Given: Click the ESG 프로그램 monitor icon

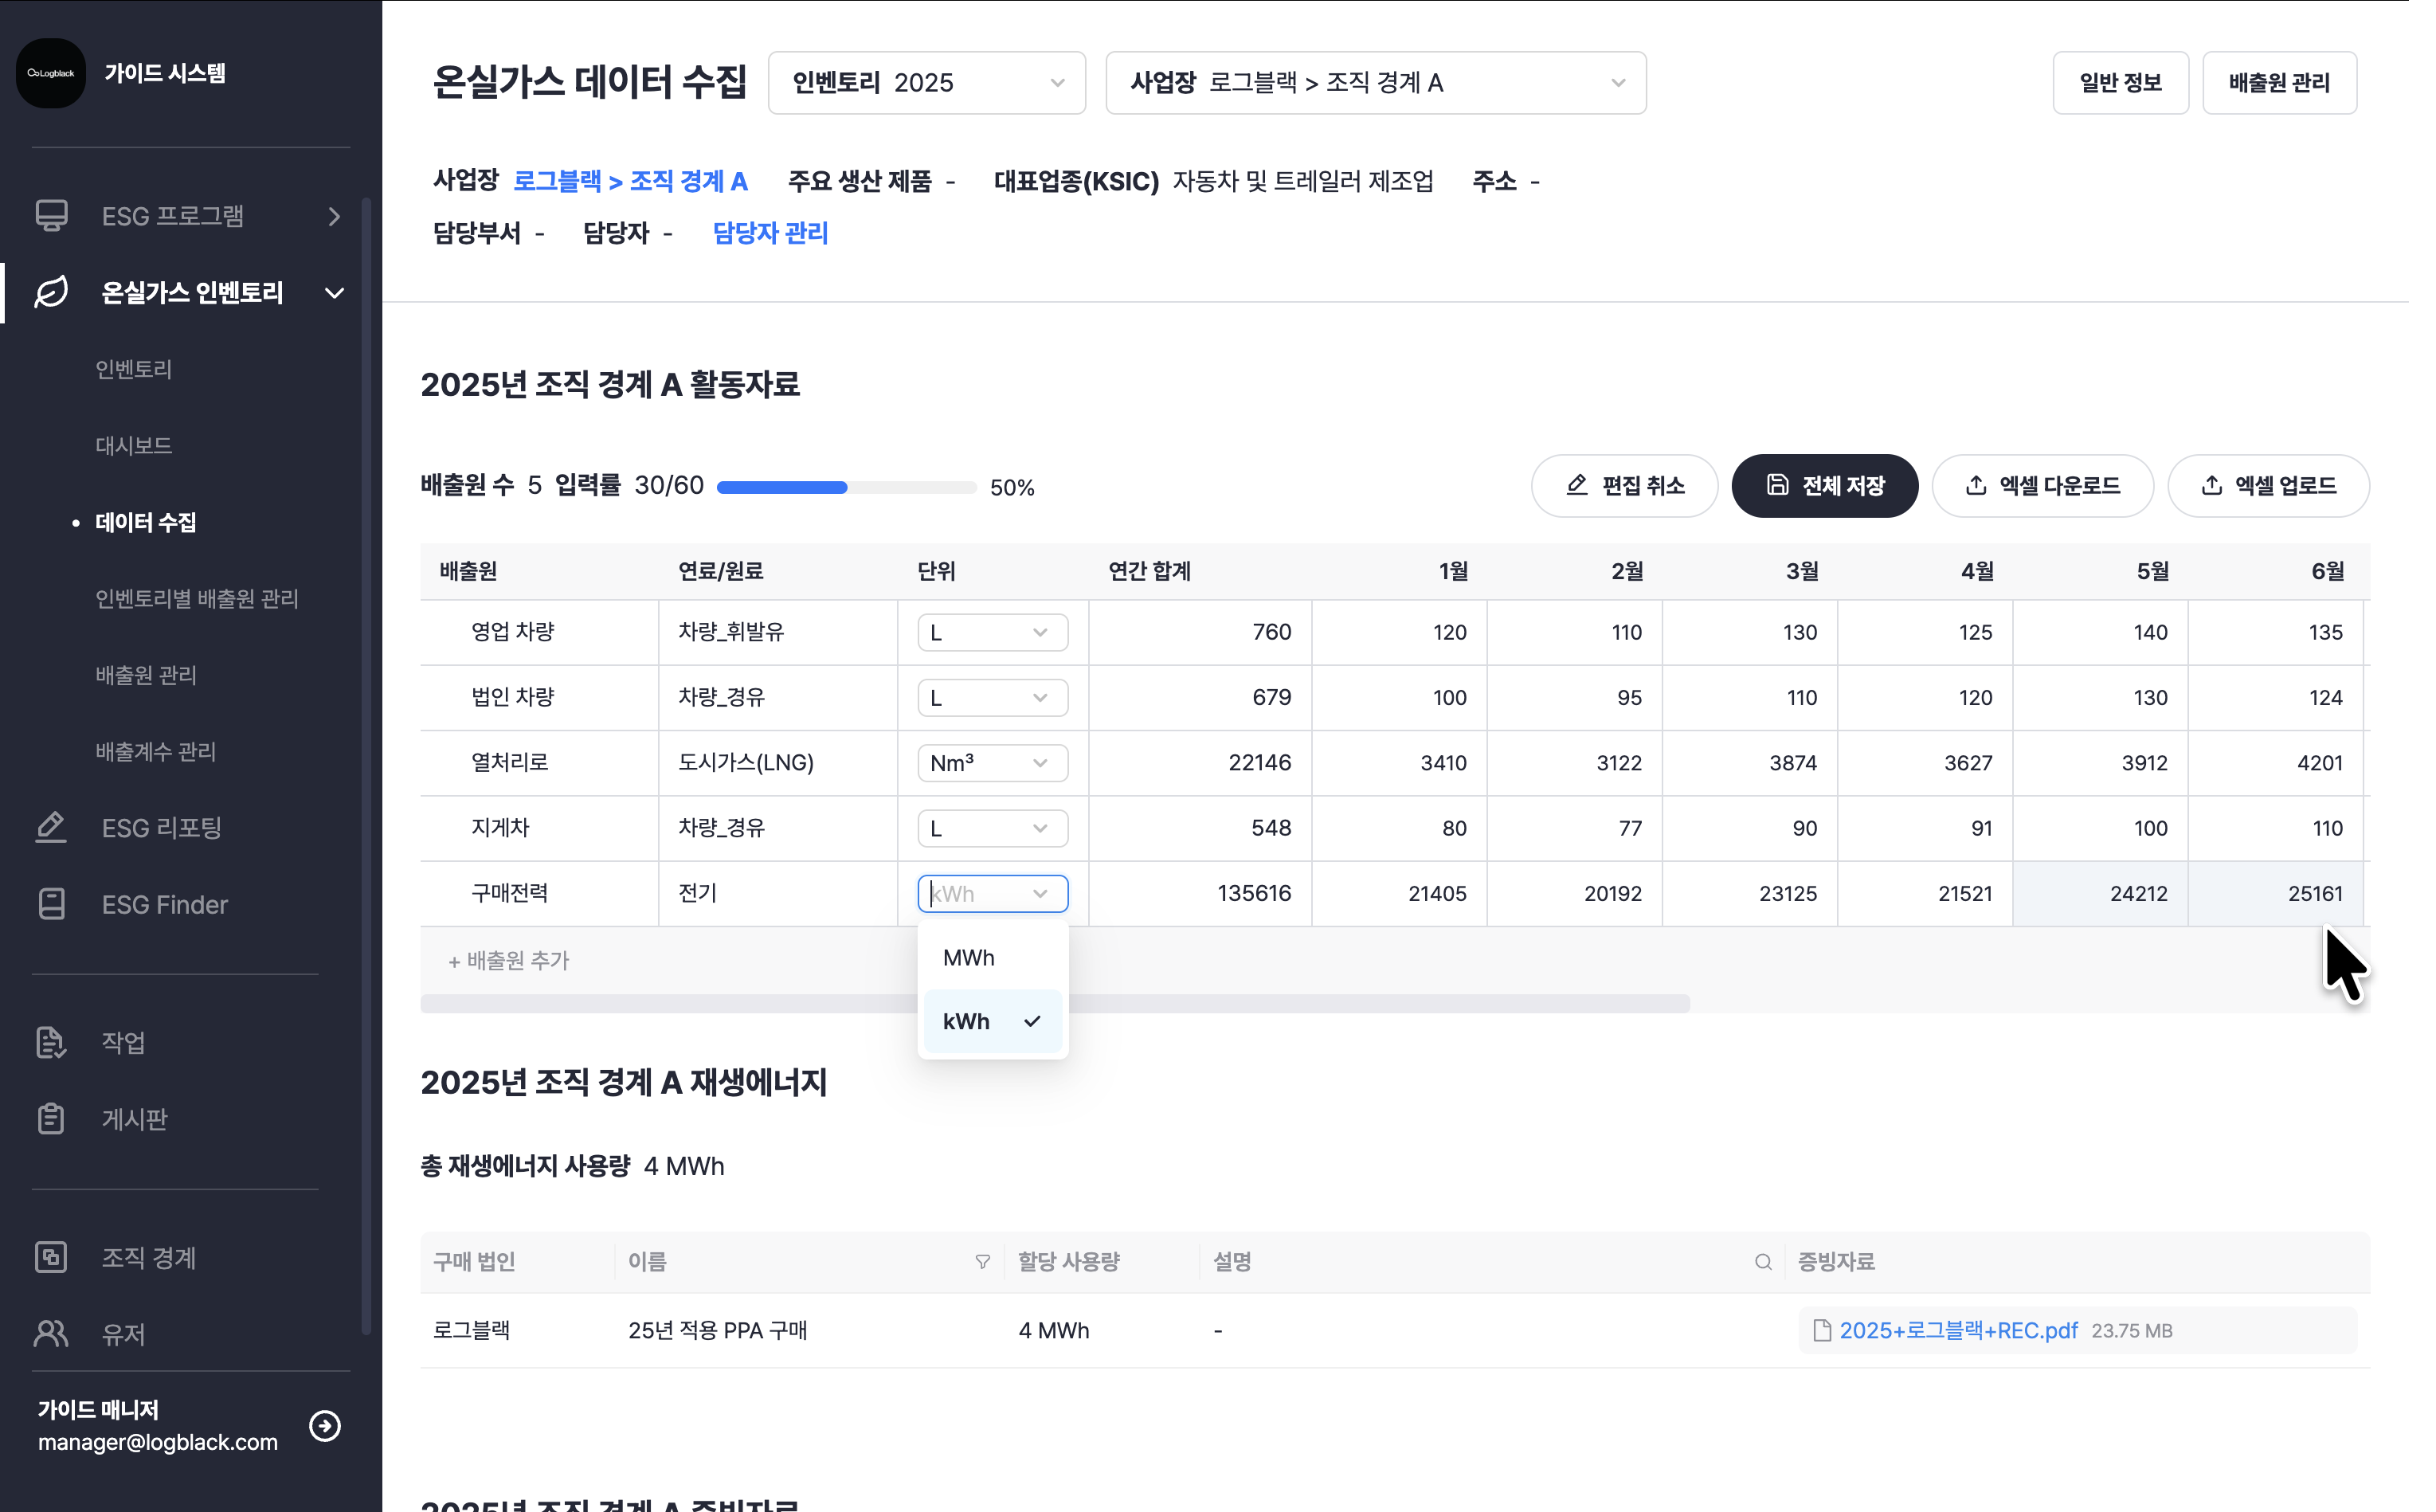Looking at the screenshot, I should point(51,216).
